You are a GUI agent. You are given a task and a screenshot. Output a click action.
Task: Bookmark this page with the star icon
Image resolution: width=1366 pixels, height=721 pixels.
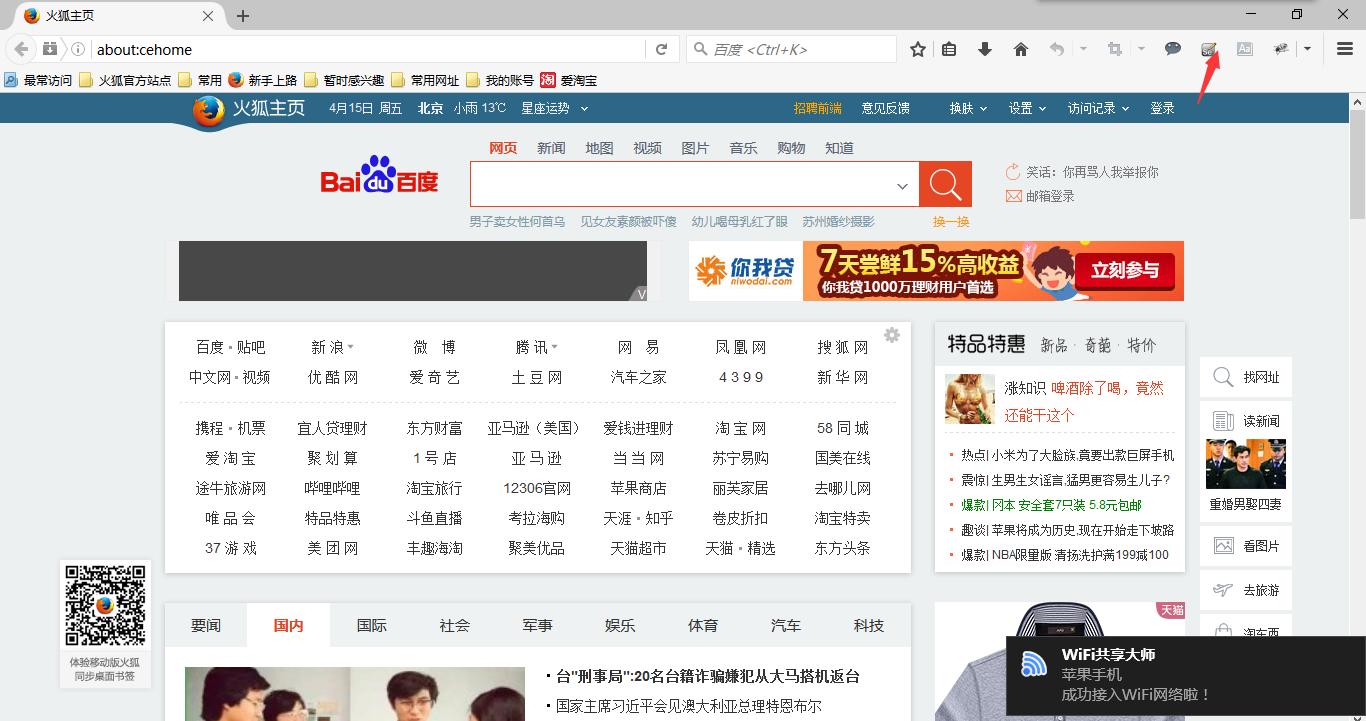click(x=918, y=49)
